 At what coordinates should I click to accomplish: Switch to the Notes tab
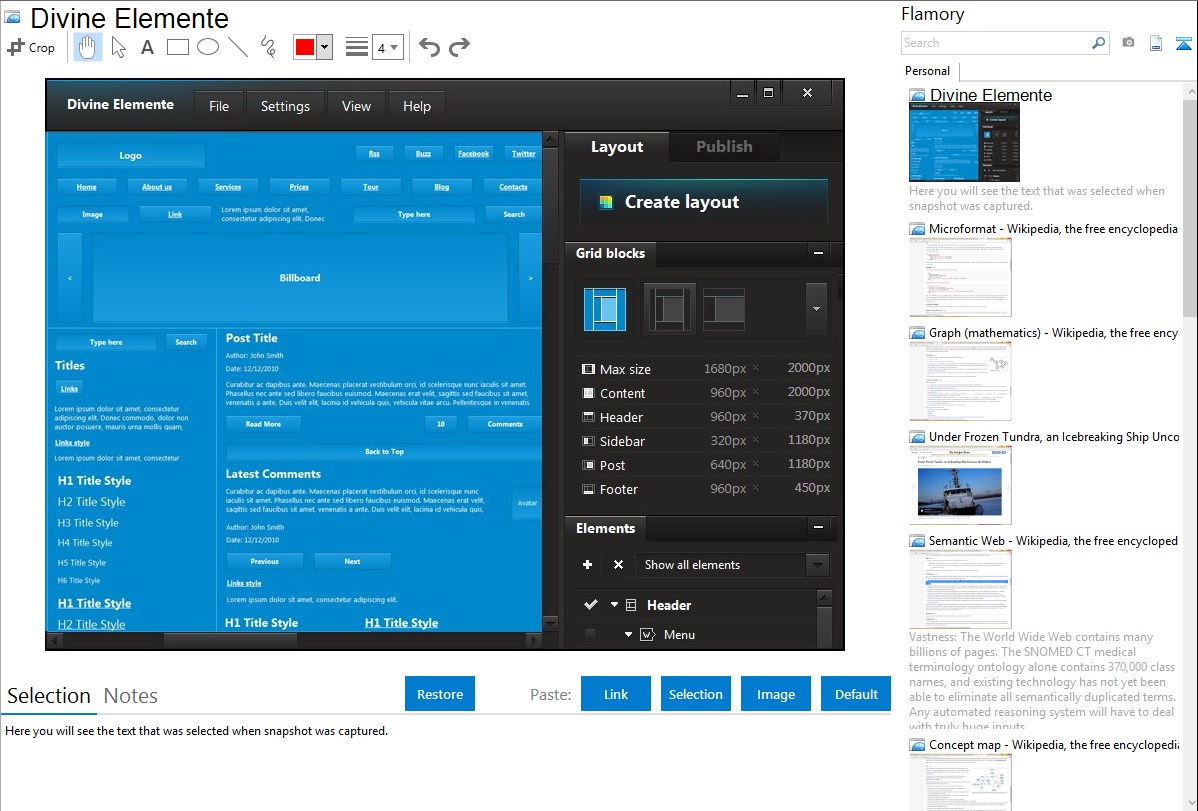coord(131,696)
